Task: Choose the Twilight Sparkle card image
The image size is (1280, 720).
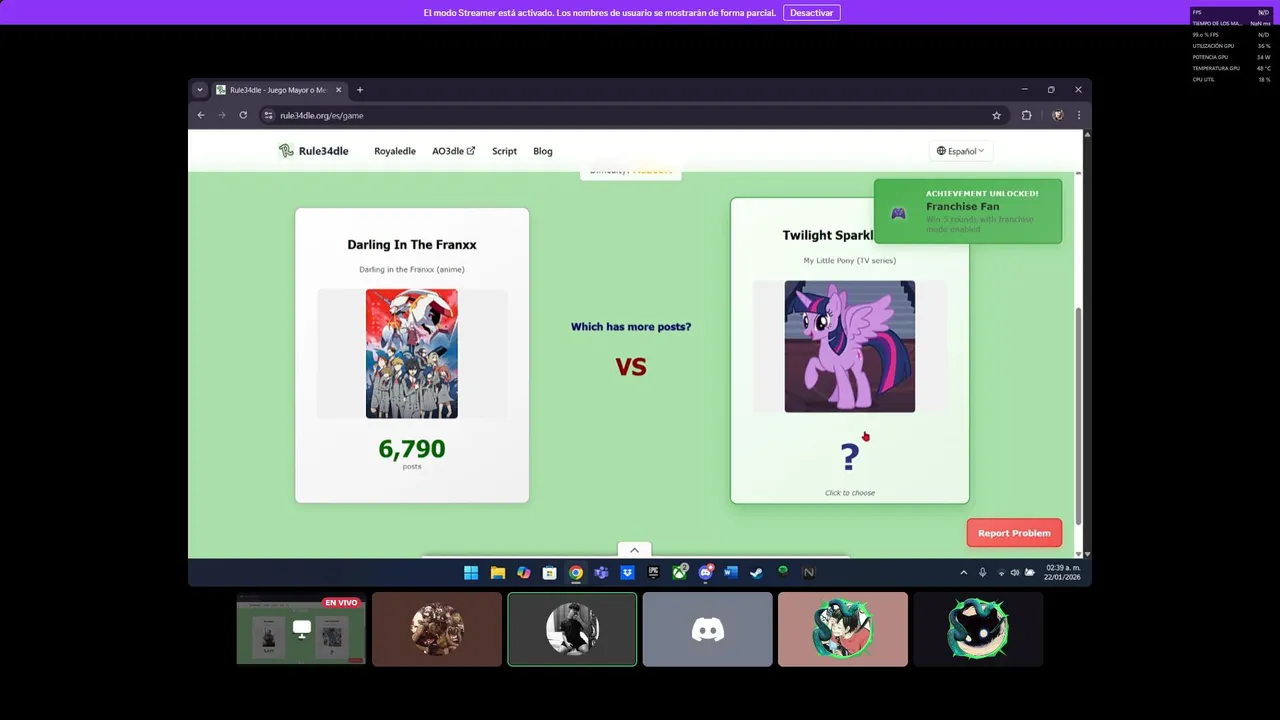Action: pos(850,346)
